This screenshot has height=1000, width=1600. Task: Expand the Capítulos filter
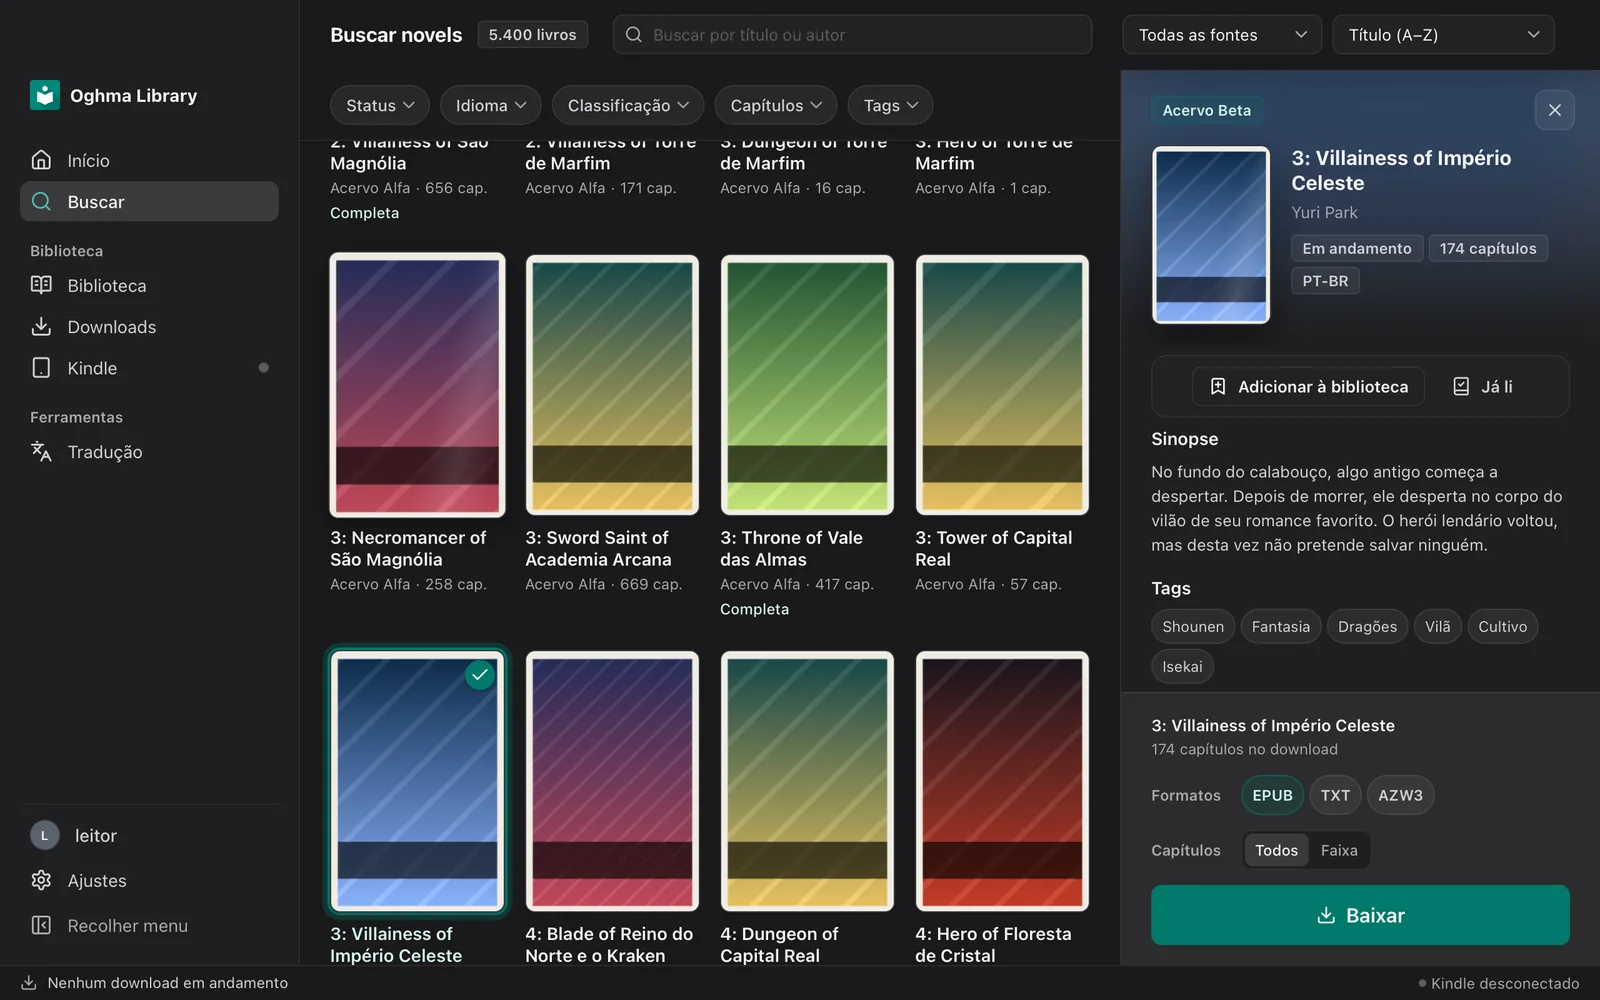pos(776,105)
